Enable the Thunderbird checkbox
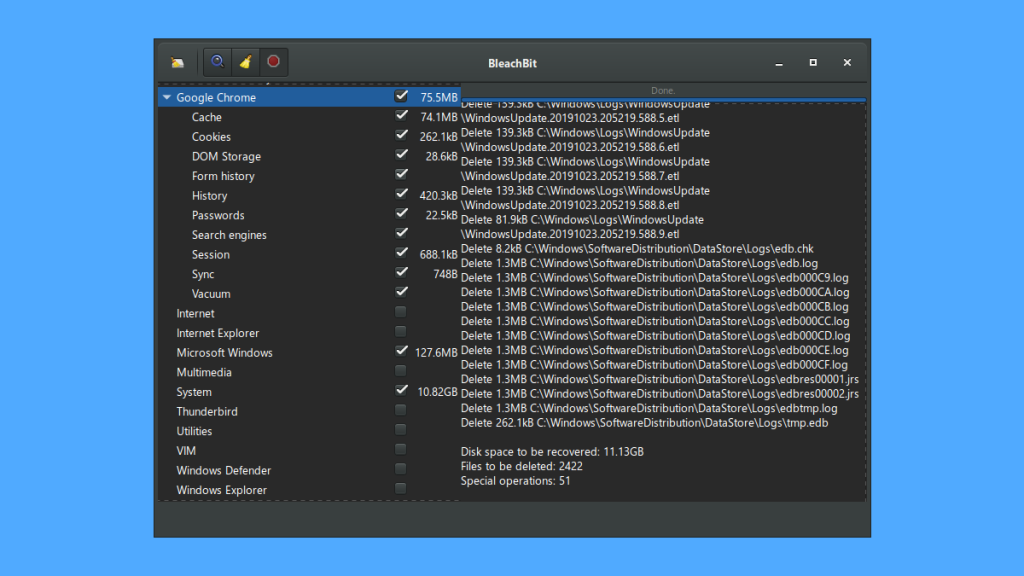 [x=401, y=410]
